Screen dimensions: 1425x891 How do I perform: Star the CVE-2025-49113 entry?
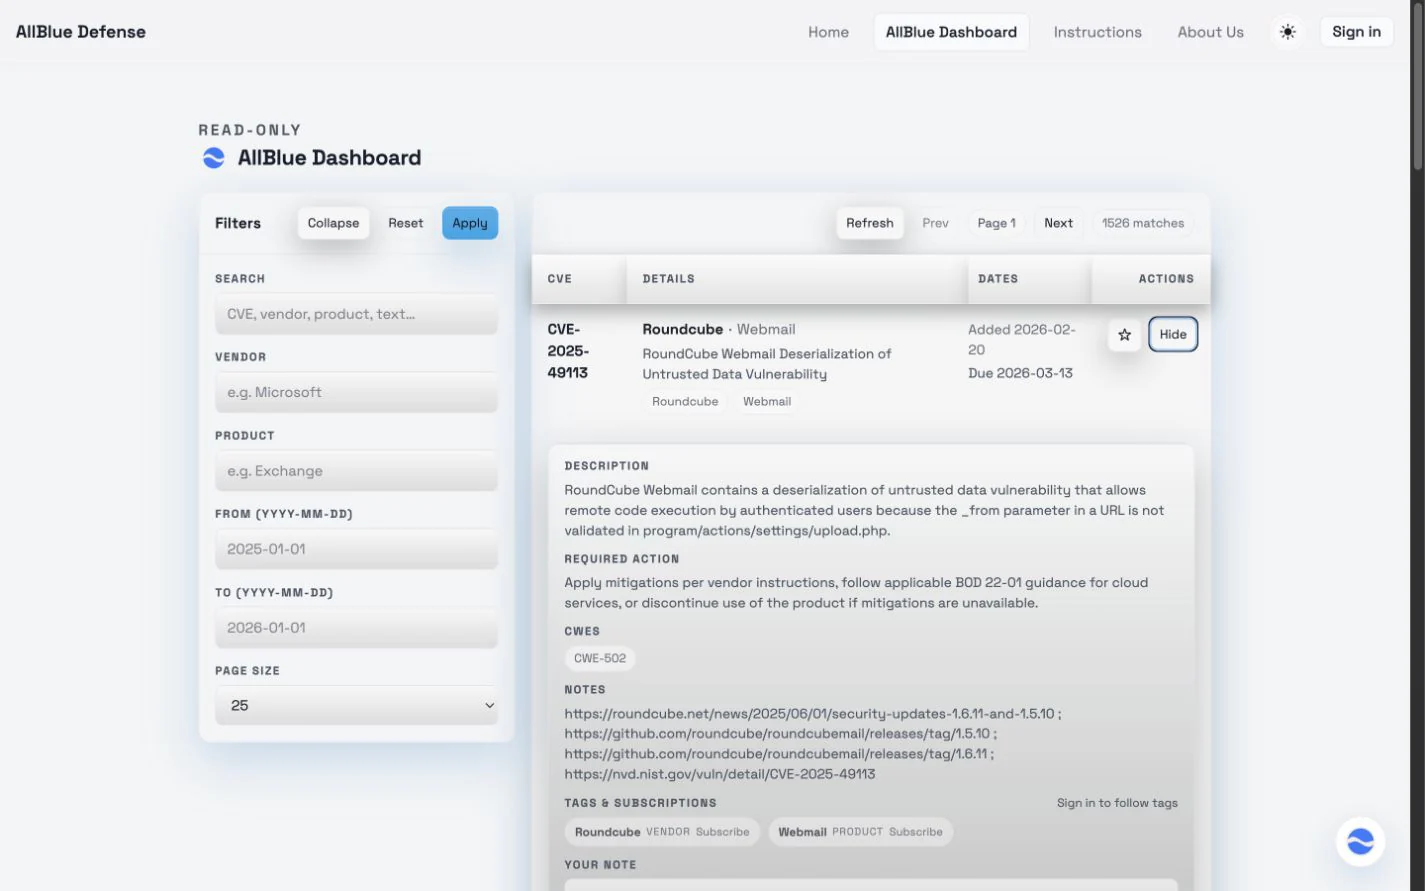pyautogui.click(x=1124, y=335)
